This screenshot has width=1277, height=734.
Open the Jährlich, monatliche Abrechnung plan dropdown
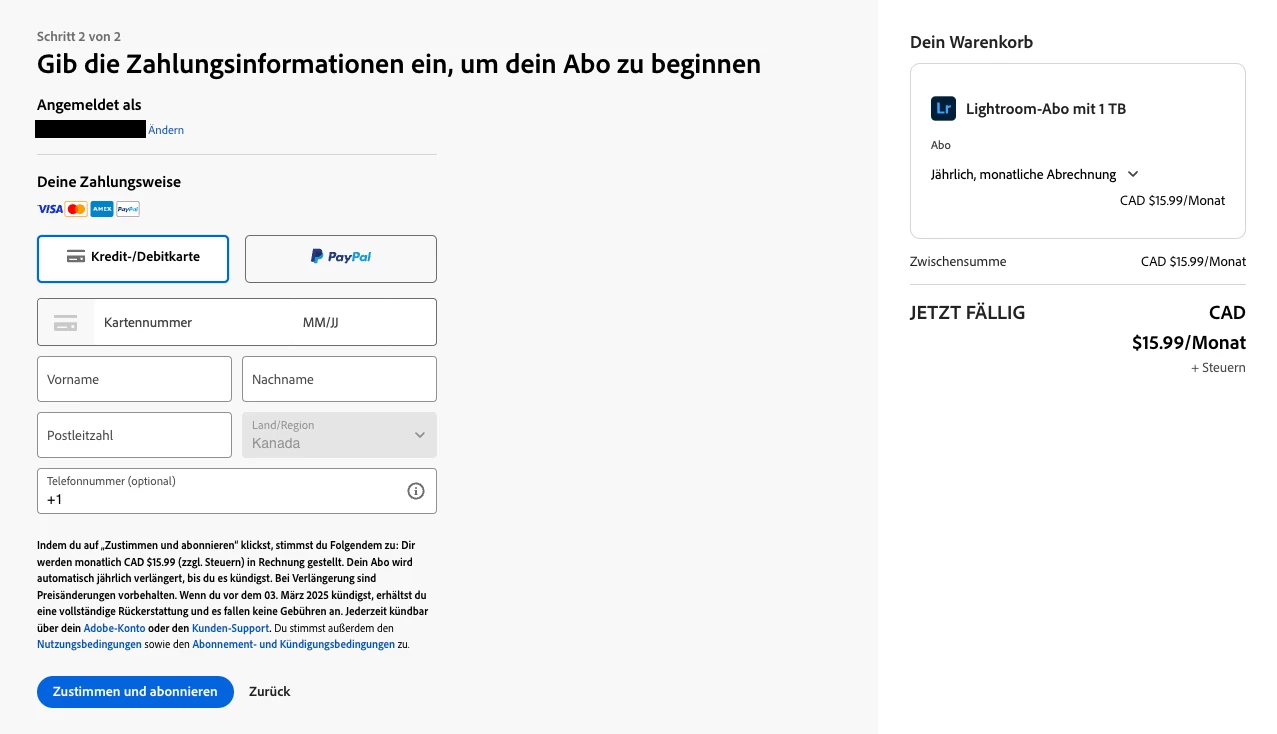click(1035, 174)
